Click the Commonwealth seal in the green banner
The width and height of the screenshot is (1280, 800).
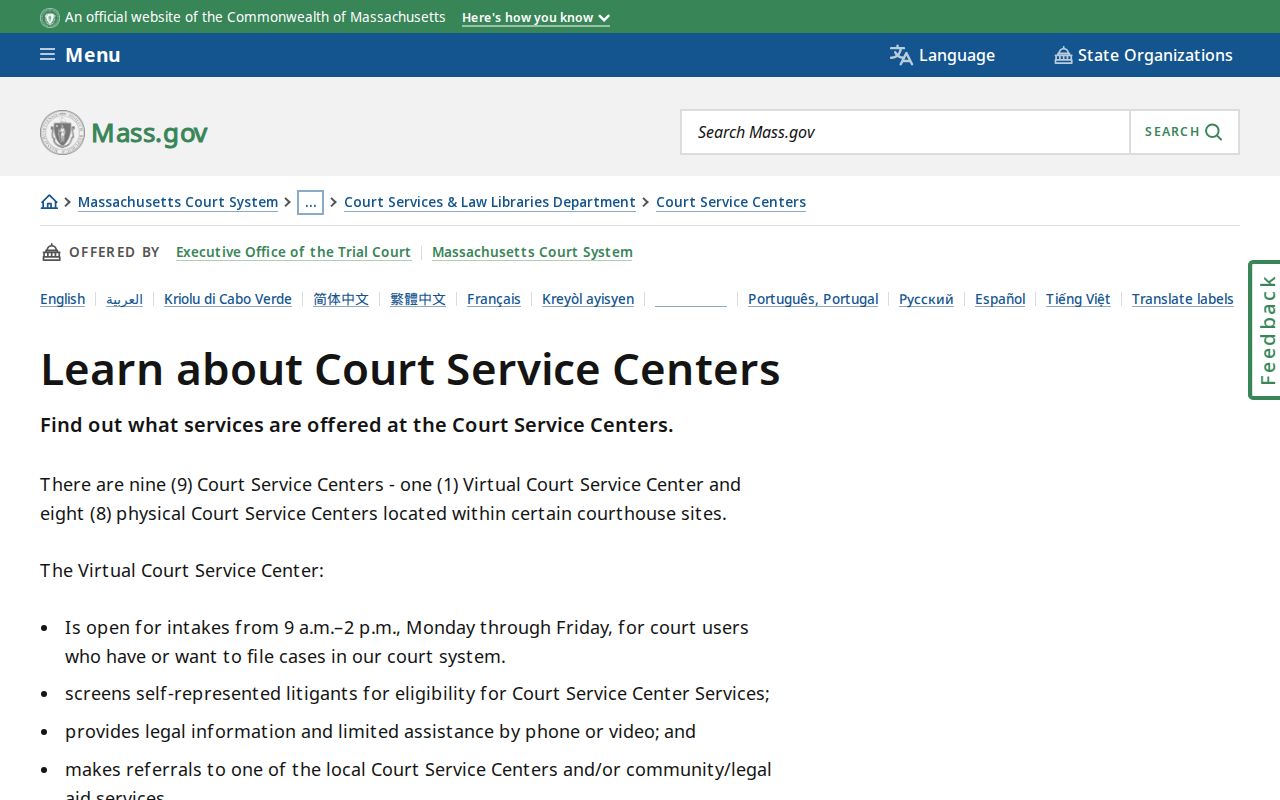[x=49, y=17]
